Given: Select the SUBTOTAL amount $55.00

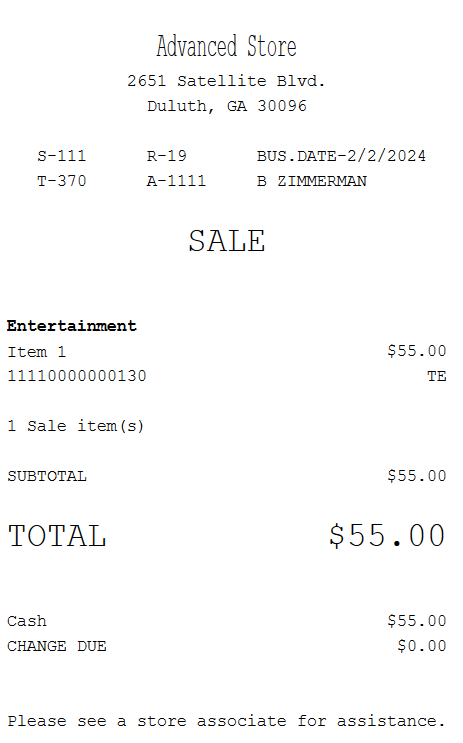Looking at the screenshot, I should click(x=417, y=476).
